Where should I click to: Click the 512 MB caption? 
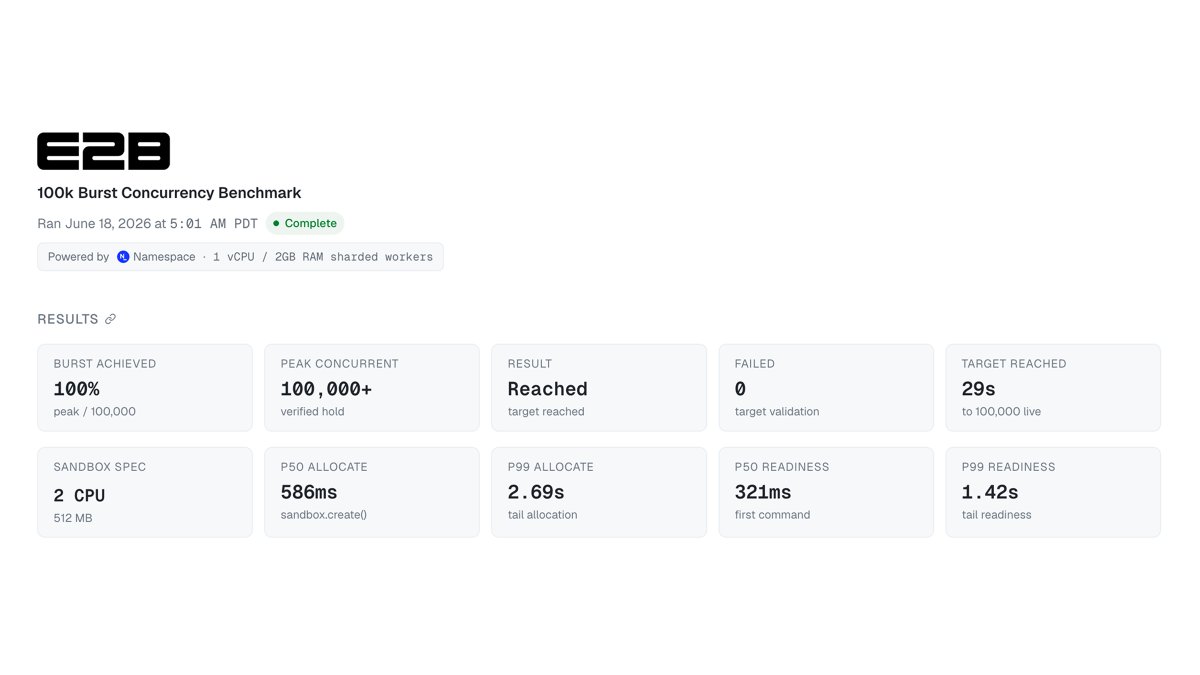click(73, 518)
